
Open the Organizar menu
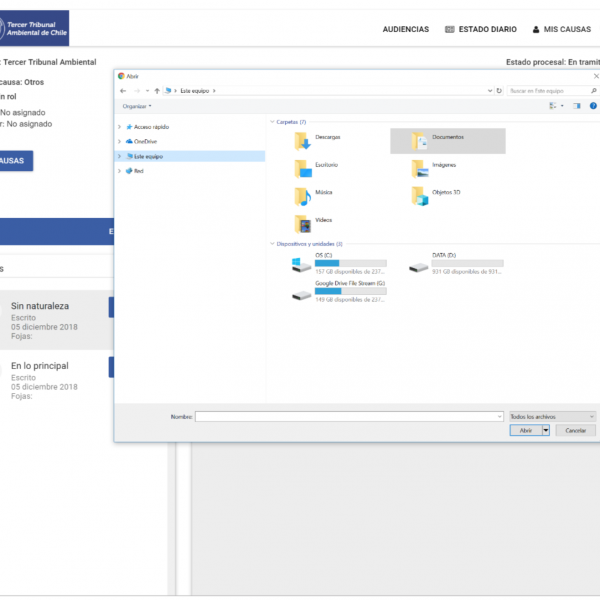[137, 106]
